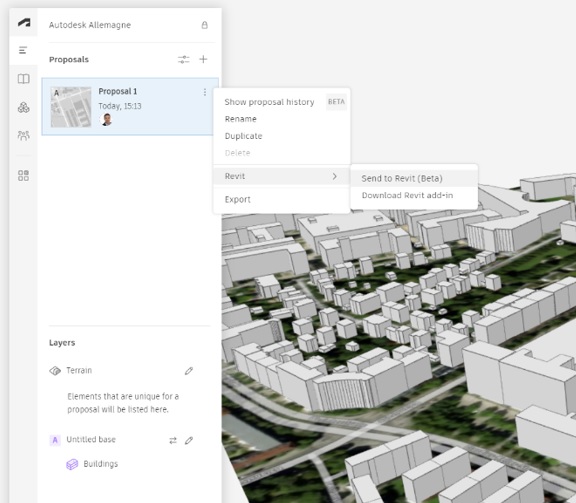Click the Autodesk Allemagne project name
This screenshot has width=576, height=503.
pos(90,25)
